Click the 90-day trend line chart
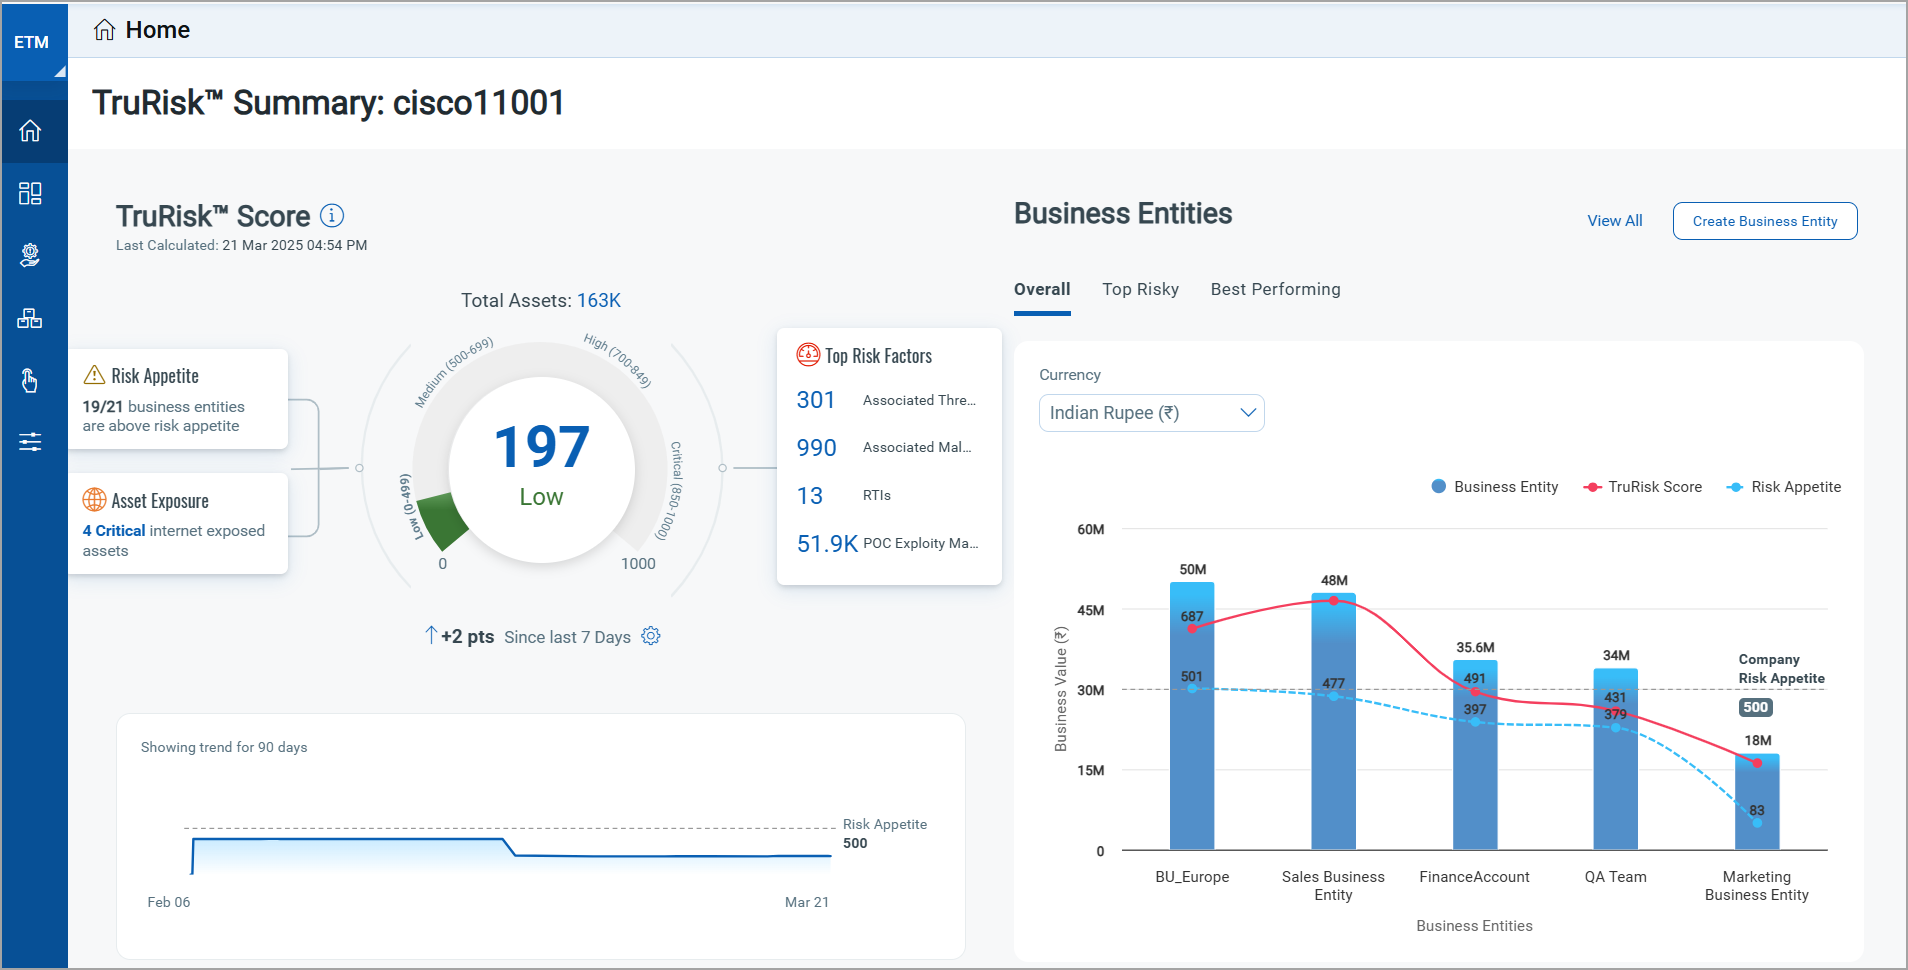The image size is (1908, 970). click(511, 854)
